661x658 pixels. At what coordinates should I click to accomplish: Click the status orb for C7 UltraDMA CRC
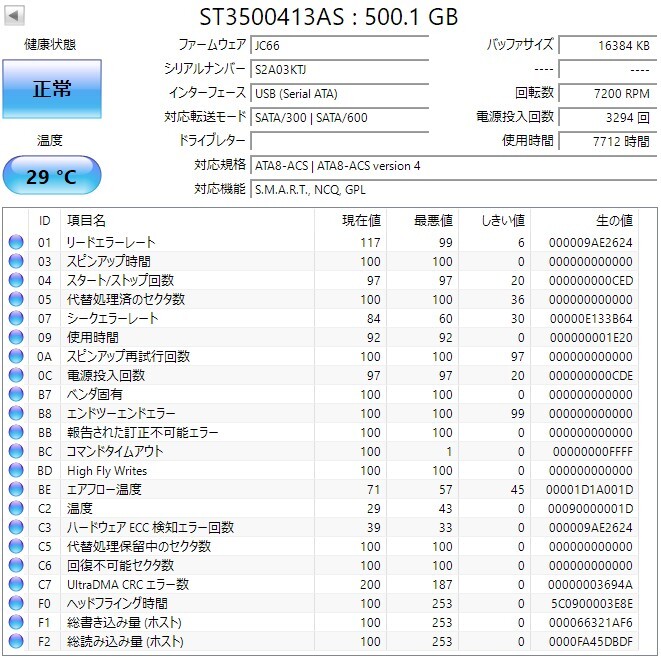pos(16,584)
